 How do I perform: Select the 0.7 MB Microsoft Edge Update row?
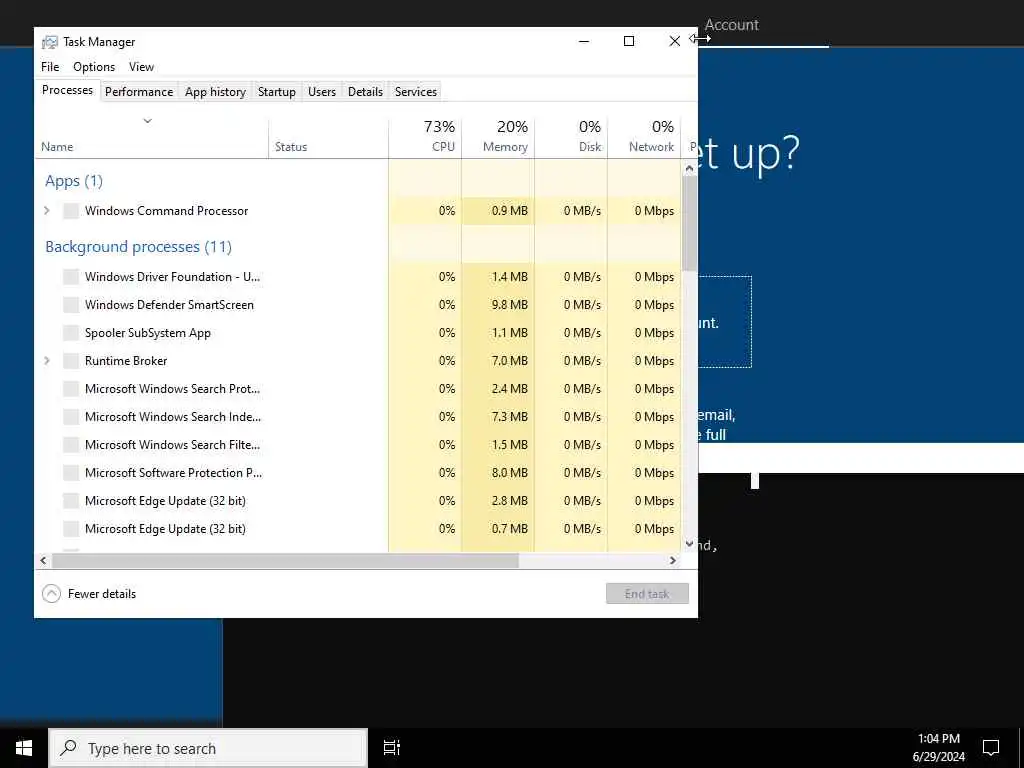tap(358, 529)
